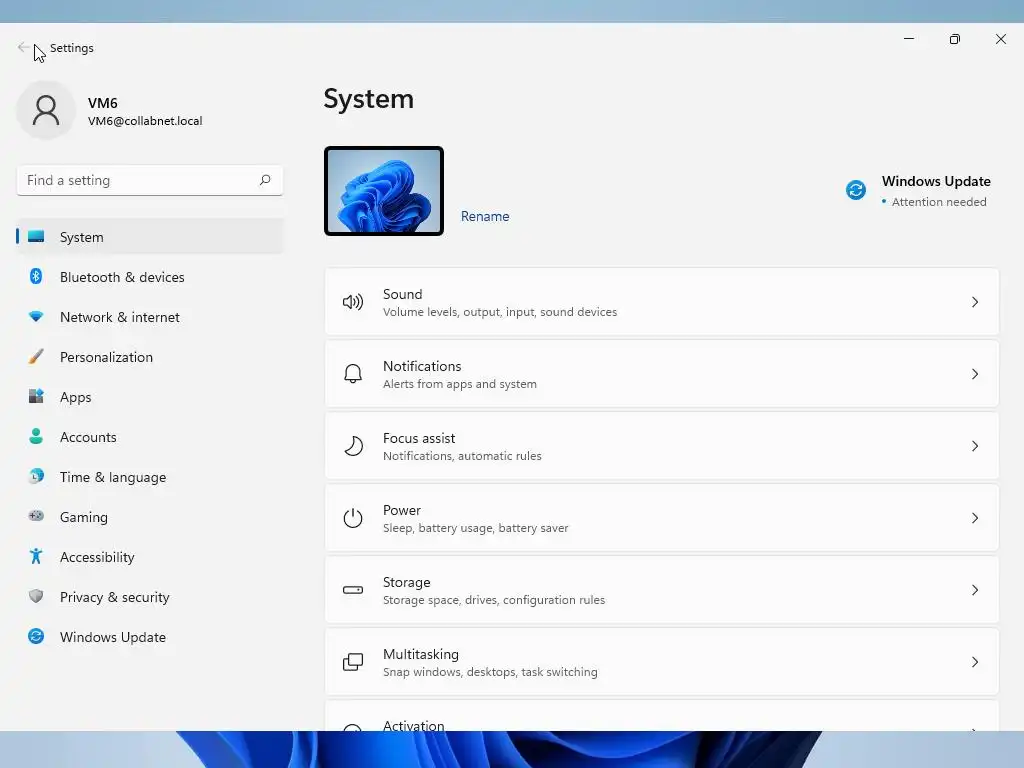Click the Windows Update sync icon at top right
1024x768 pixels.
coord(856,190)
